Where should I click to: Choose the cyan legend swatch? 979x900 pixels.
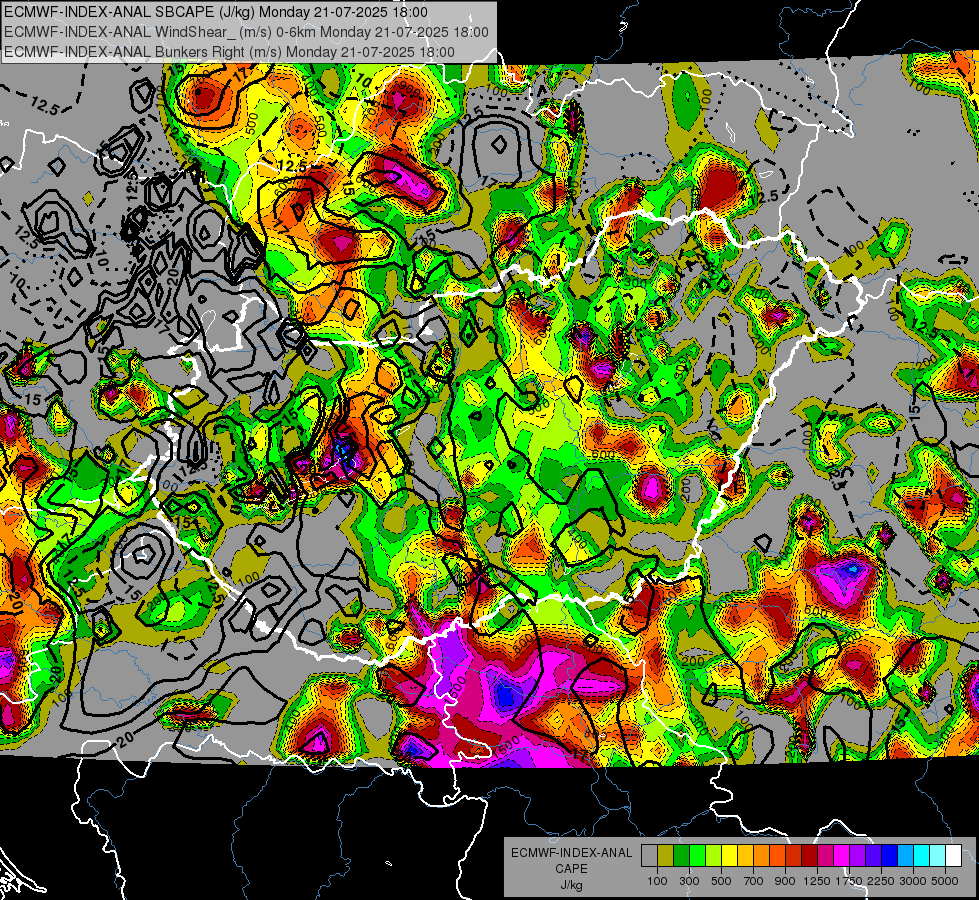[922, 855]
